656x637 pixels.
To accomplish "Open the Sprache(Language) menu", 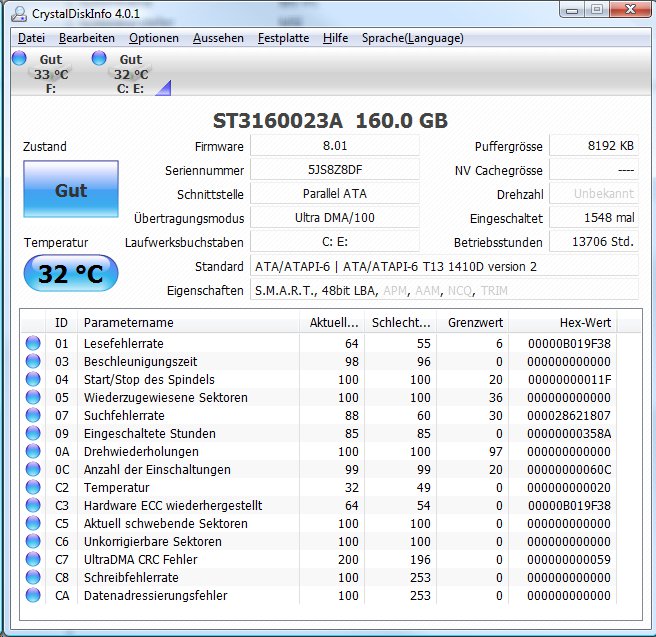I will pos(413,38).
